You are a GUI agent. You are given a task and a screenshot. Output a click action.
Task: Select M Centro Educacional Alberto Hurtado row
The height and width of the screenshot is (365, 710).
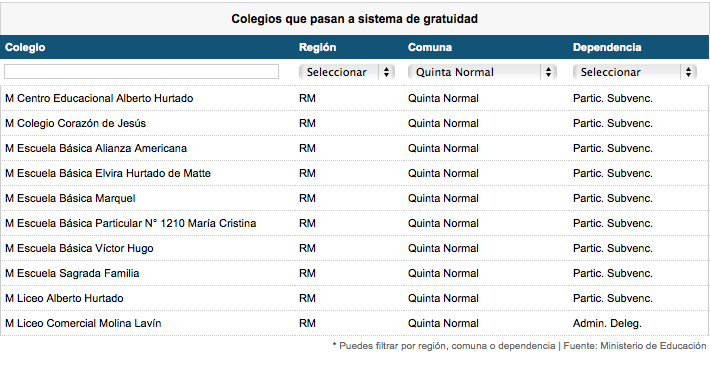[x=355, y=98]
